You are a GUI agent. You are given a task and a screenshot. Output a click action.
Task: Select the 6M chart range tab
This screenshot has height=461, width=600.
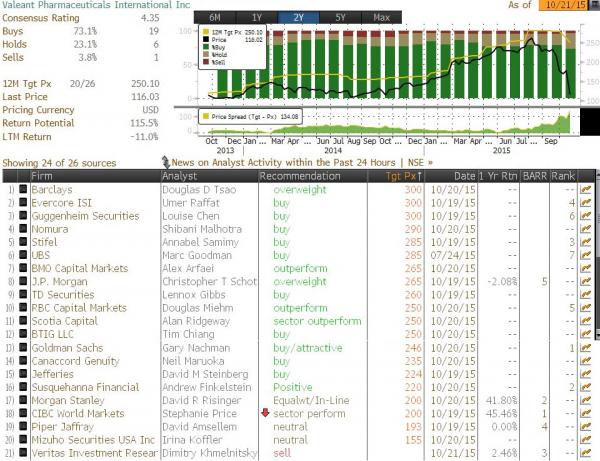(215, 18)
